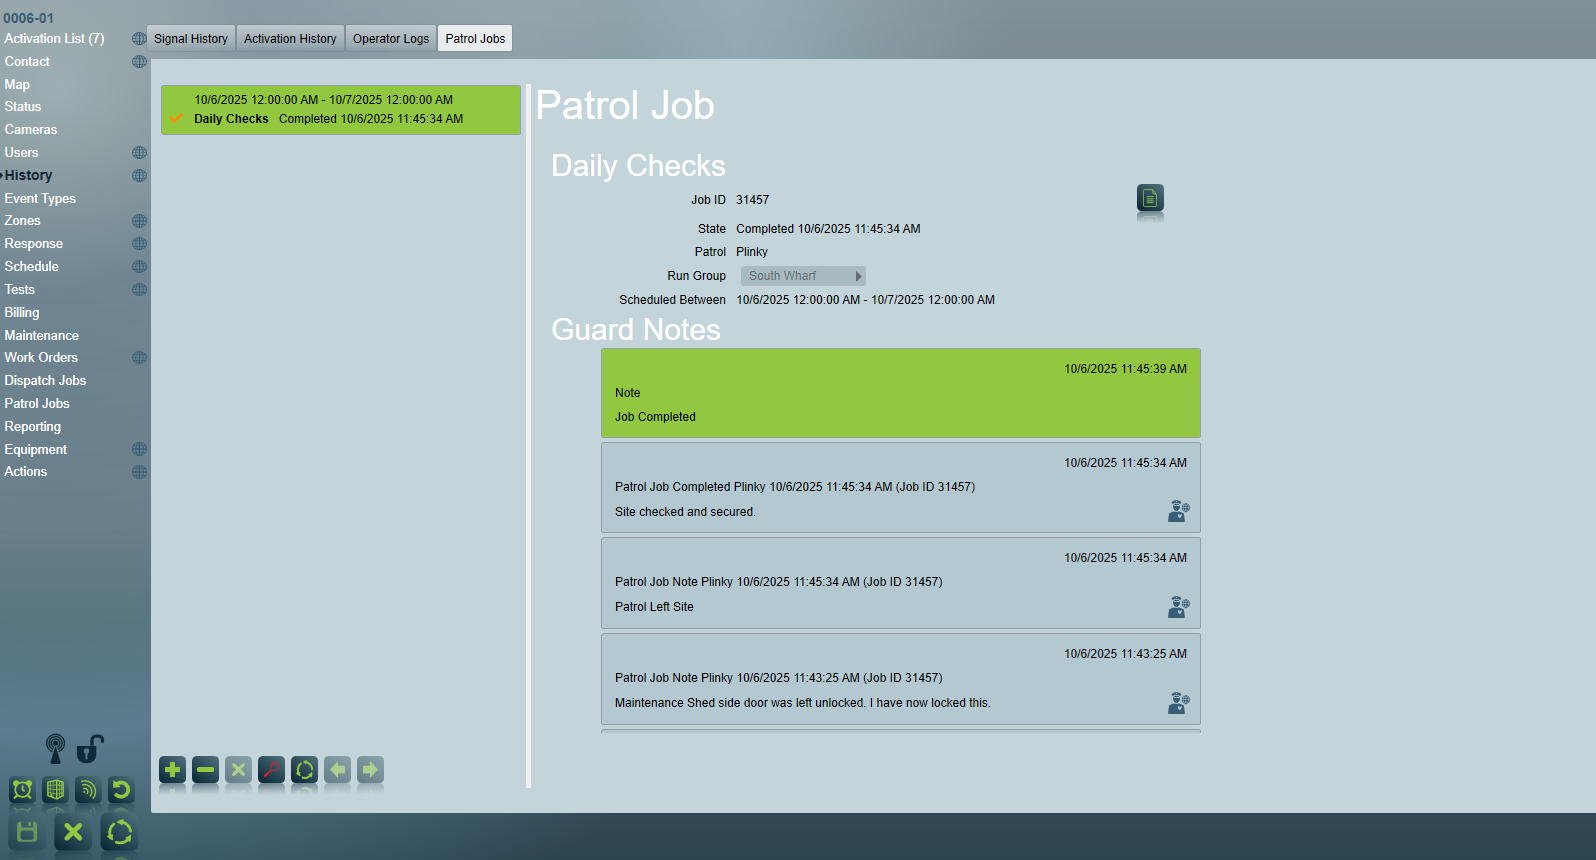Click the undo arrow icon at bottom left
1596x860 pixels.
121,790
